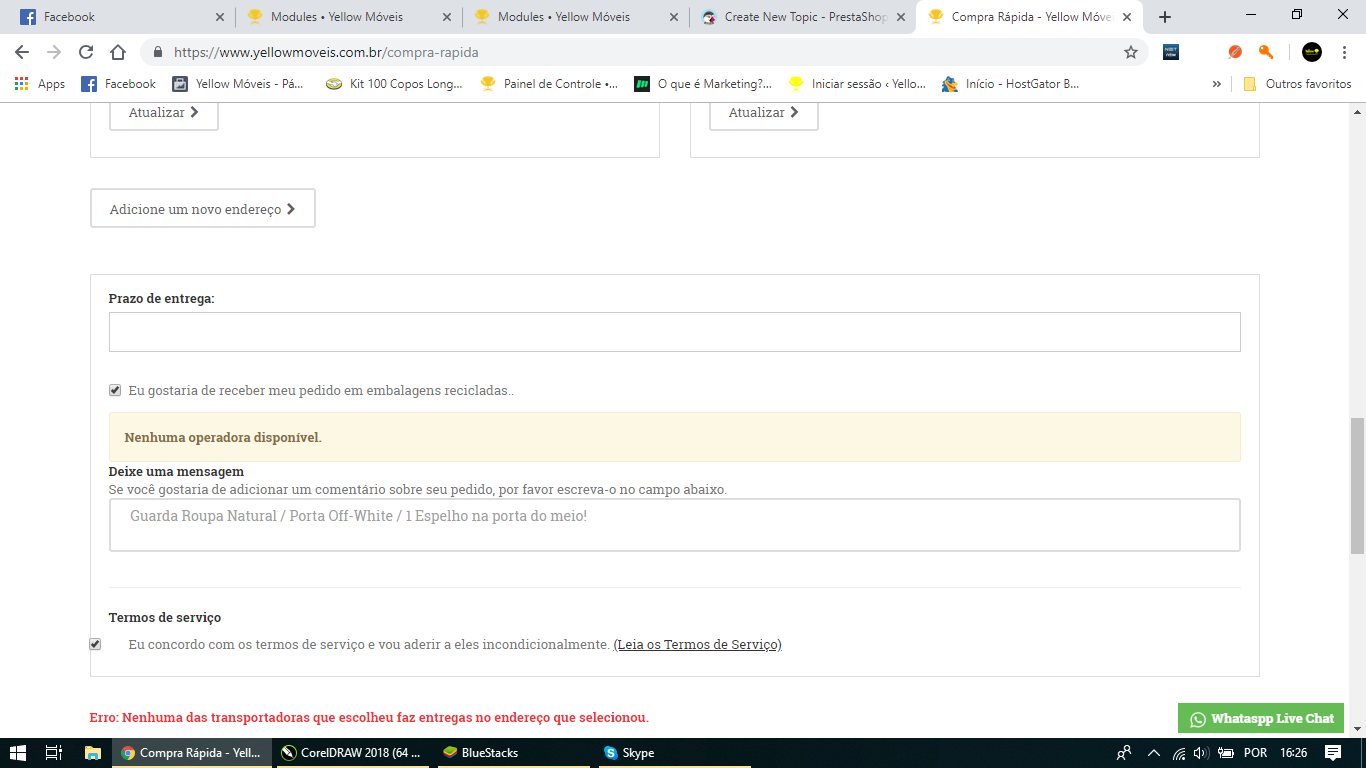Switch to the Facebook browser tab

click(x=121, y=17)
